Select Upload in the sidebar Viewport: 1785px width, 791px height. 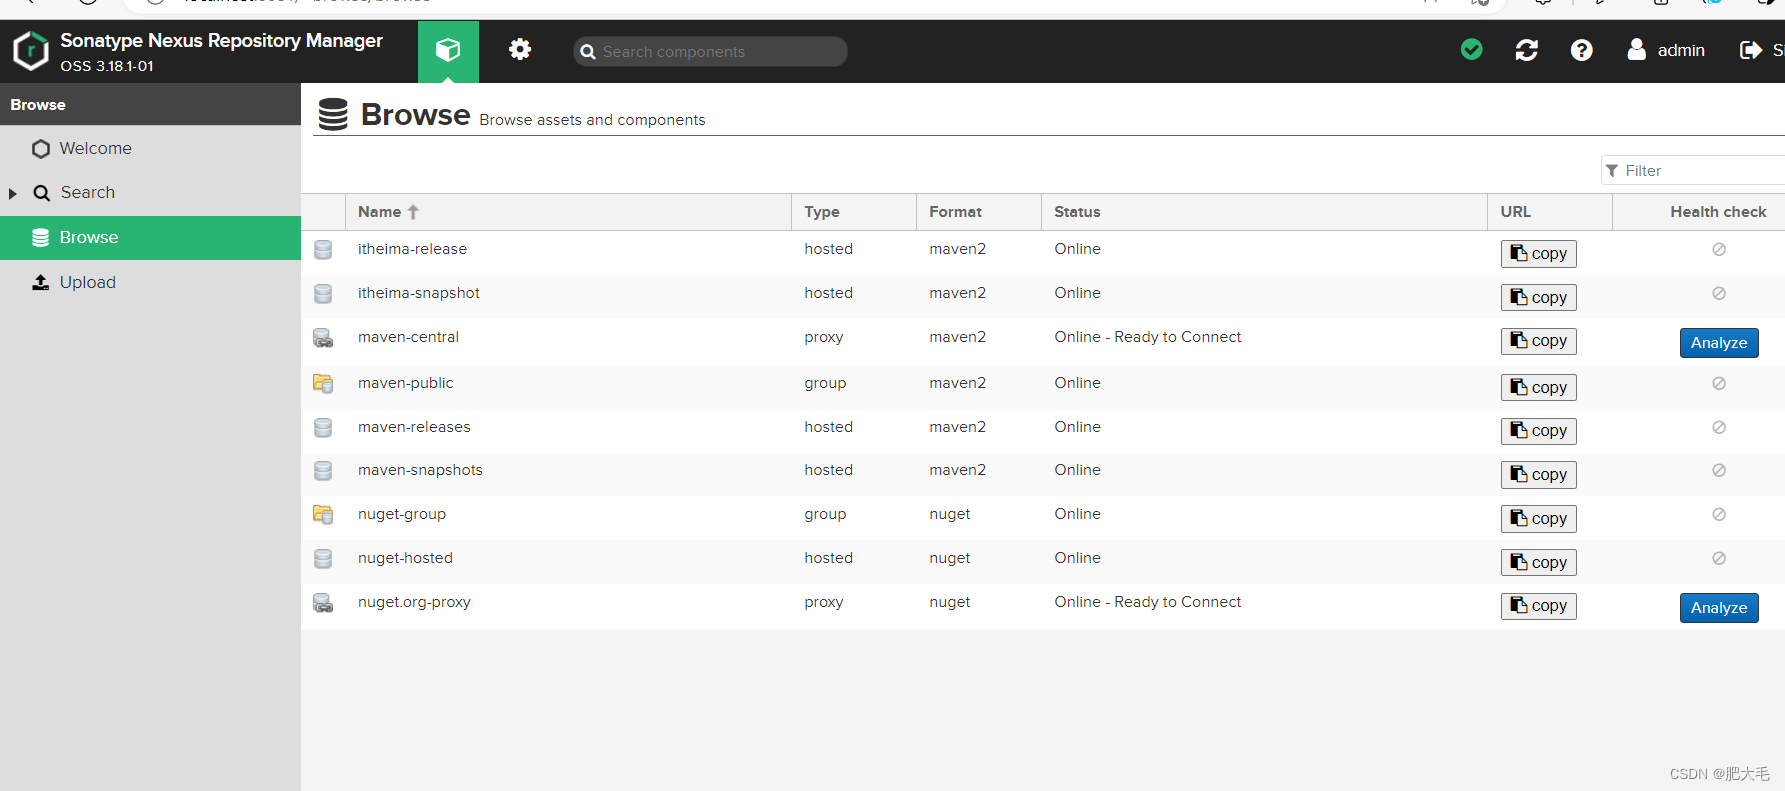[x=150, y=282]
